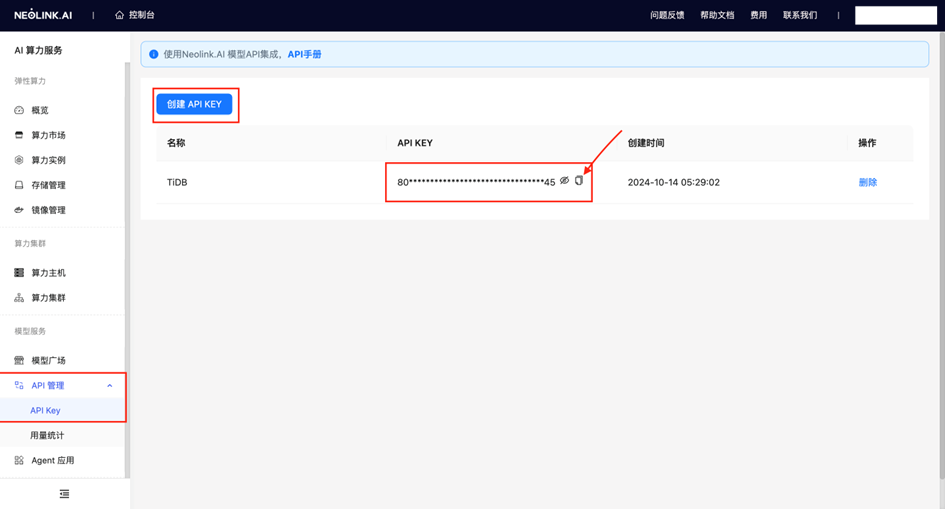This screenshot has height=509, width=945.
Task: Click the 模型服务 section label
Action: coord(30,331)
